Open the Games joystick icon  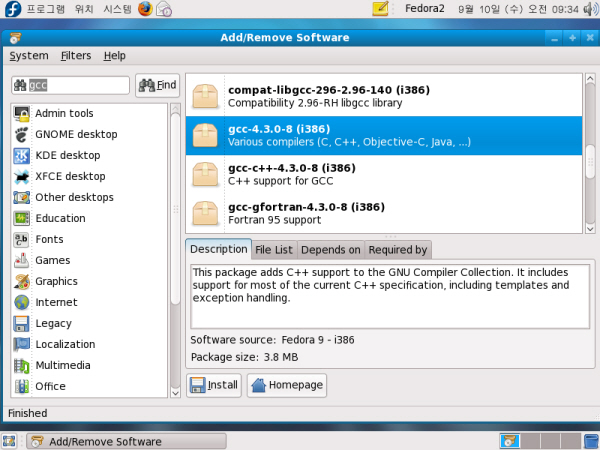tap(21, 261)
